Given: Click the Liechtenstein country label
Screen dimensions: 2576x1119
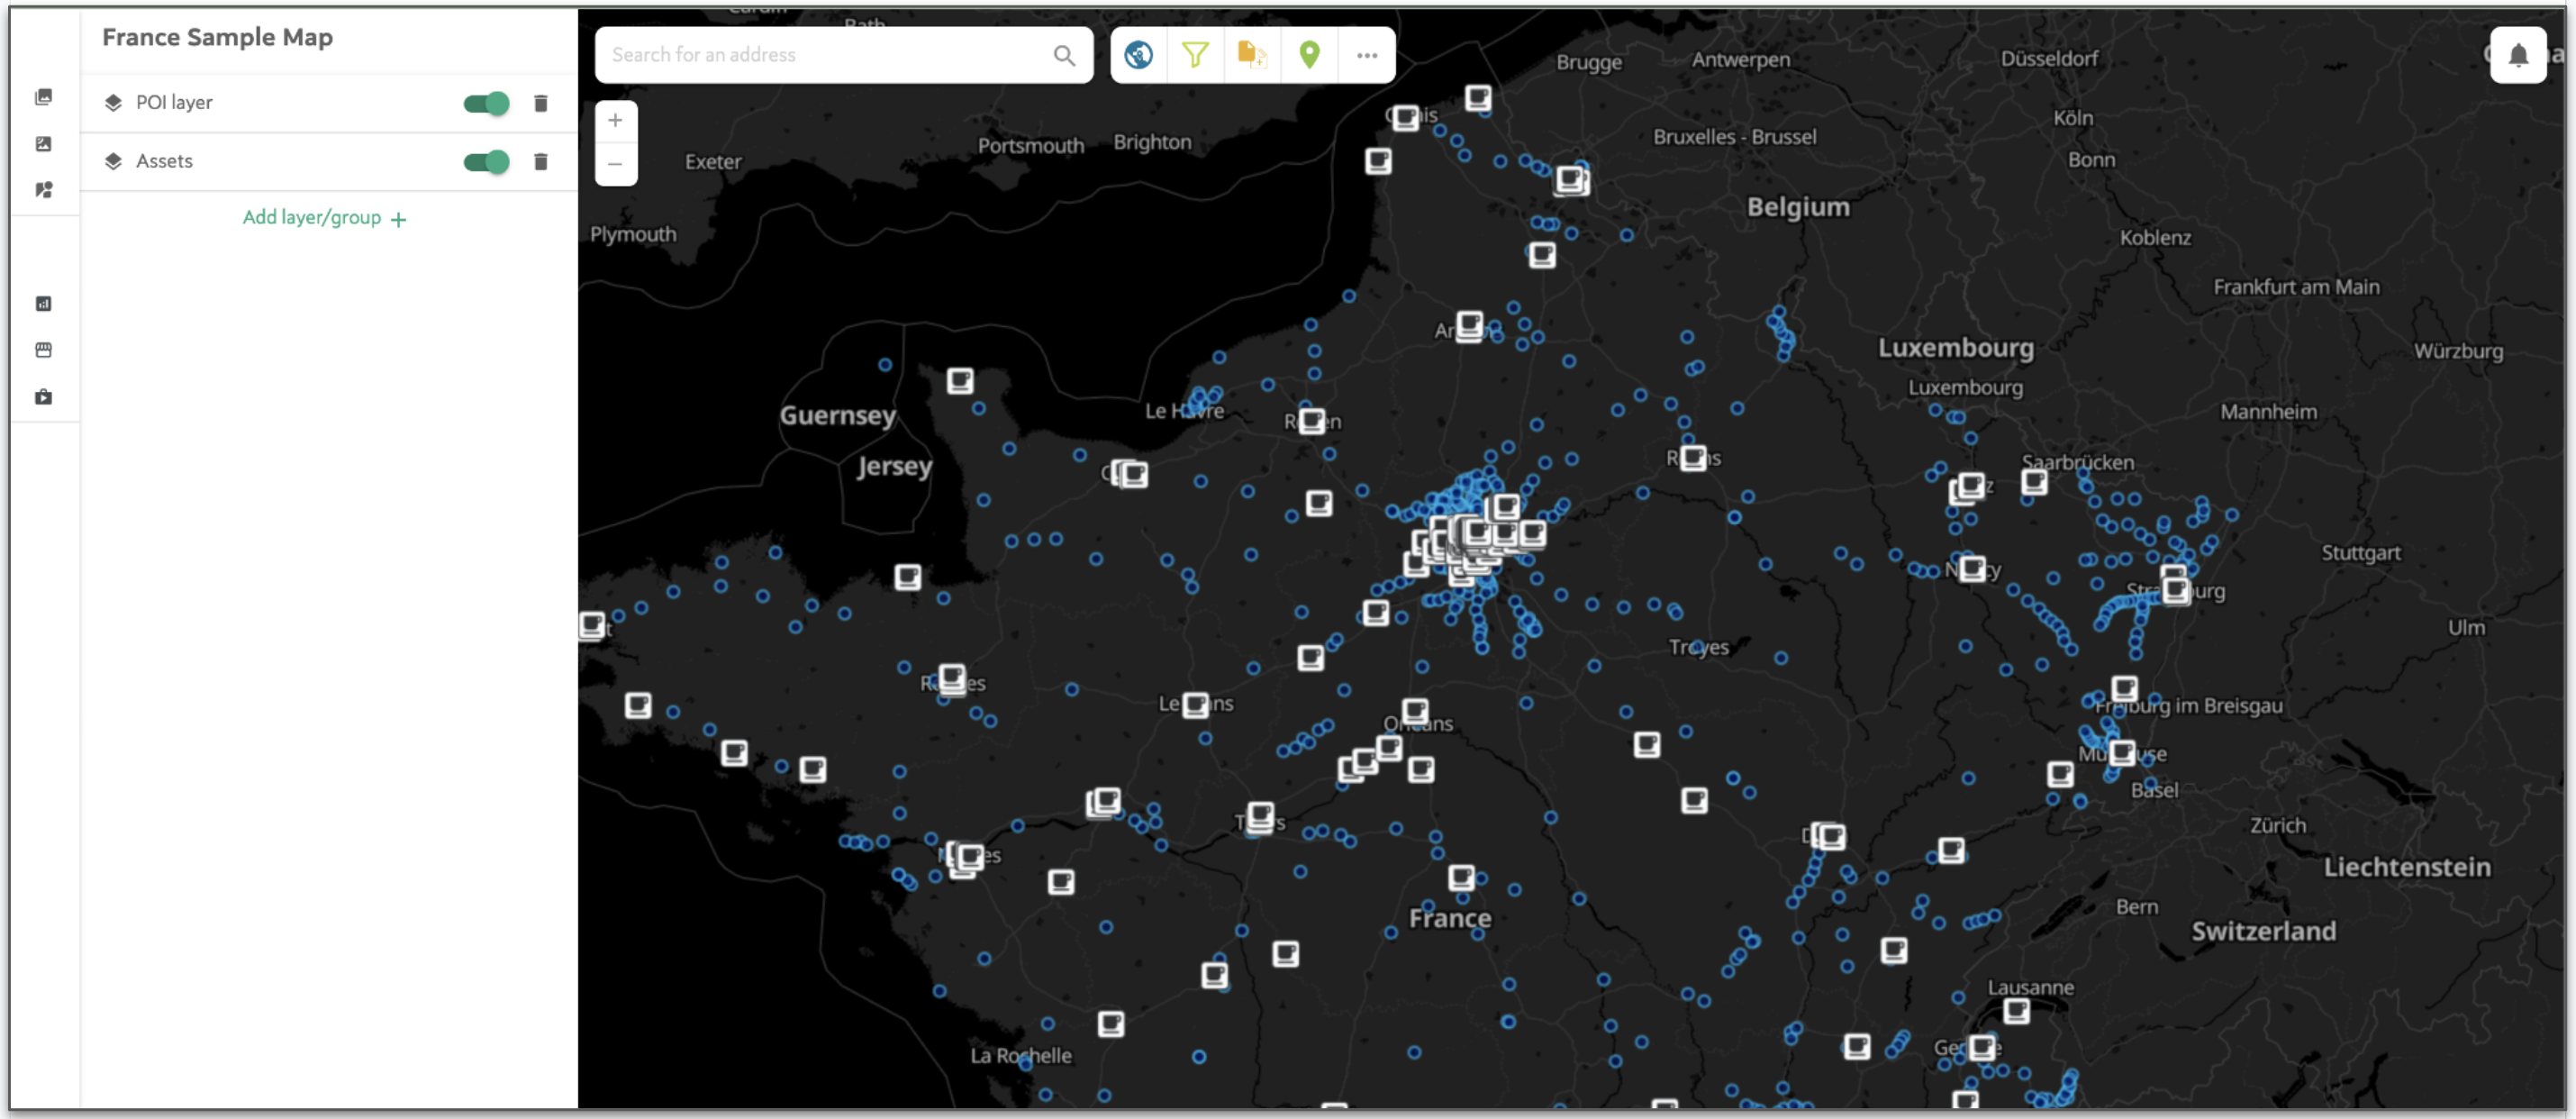Looking at the screenshot, I should click(x=2407, y=867).
